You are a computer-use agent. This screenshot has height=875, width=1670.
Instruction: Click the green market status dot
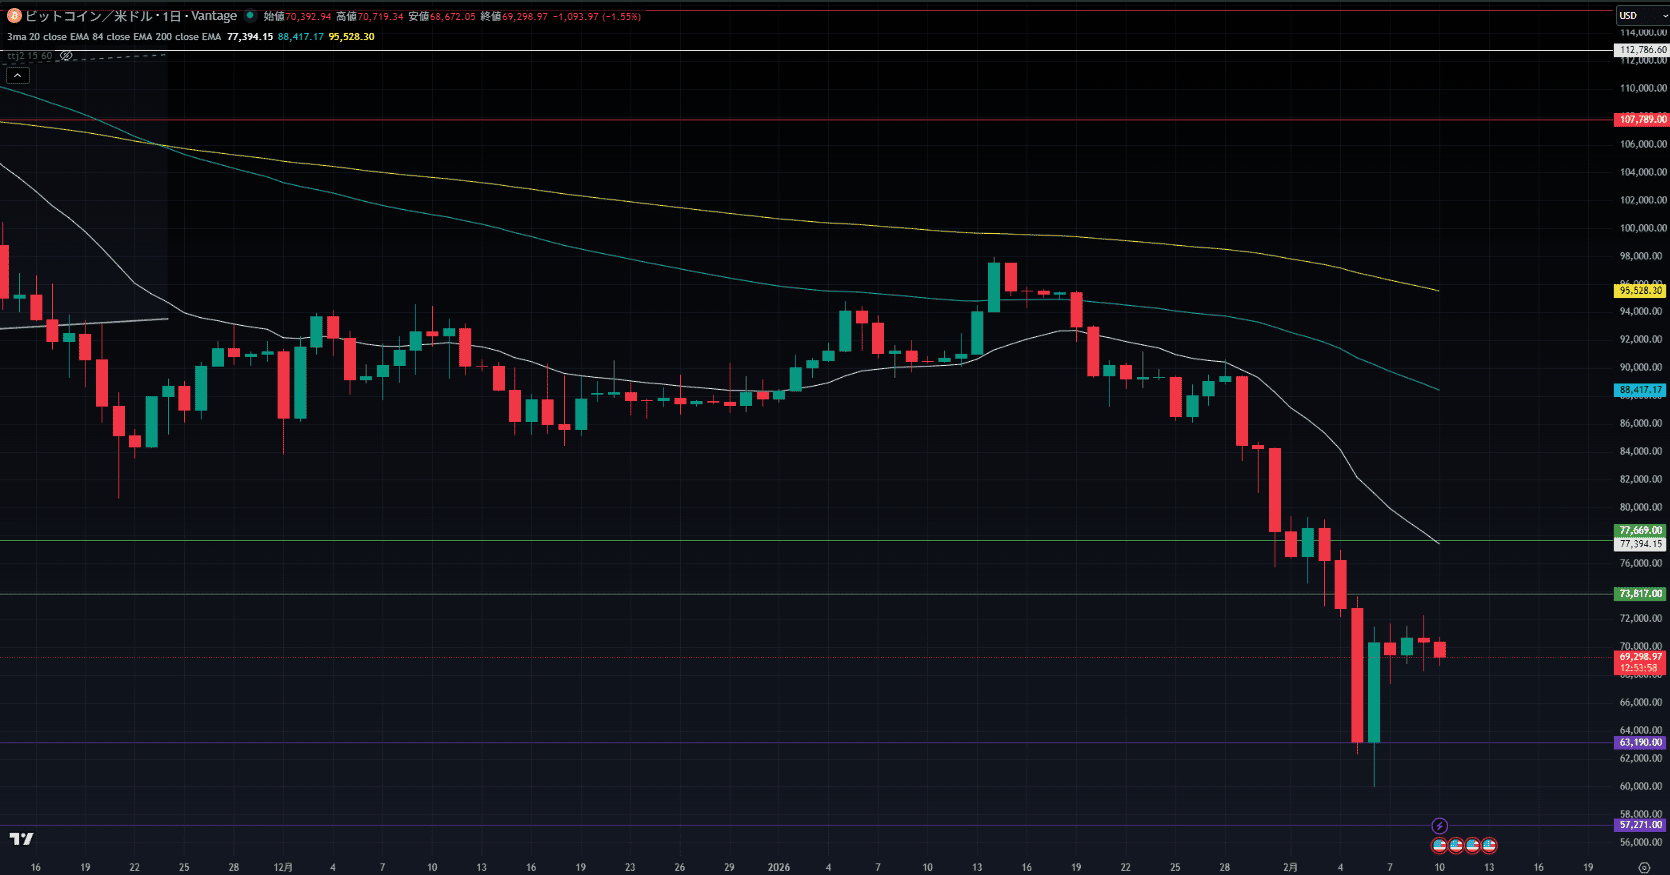click(x=250, y=16)
